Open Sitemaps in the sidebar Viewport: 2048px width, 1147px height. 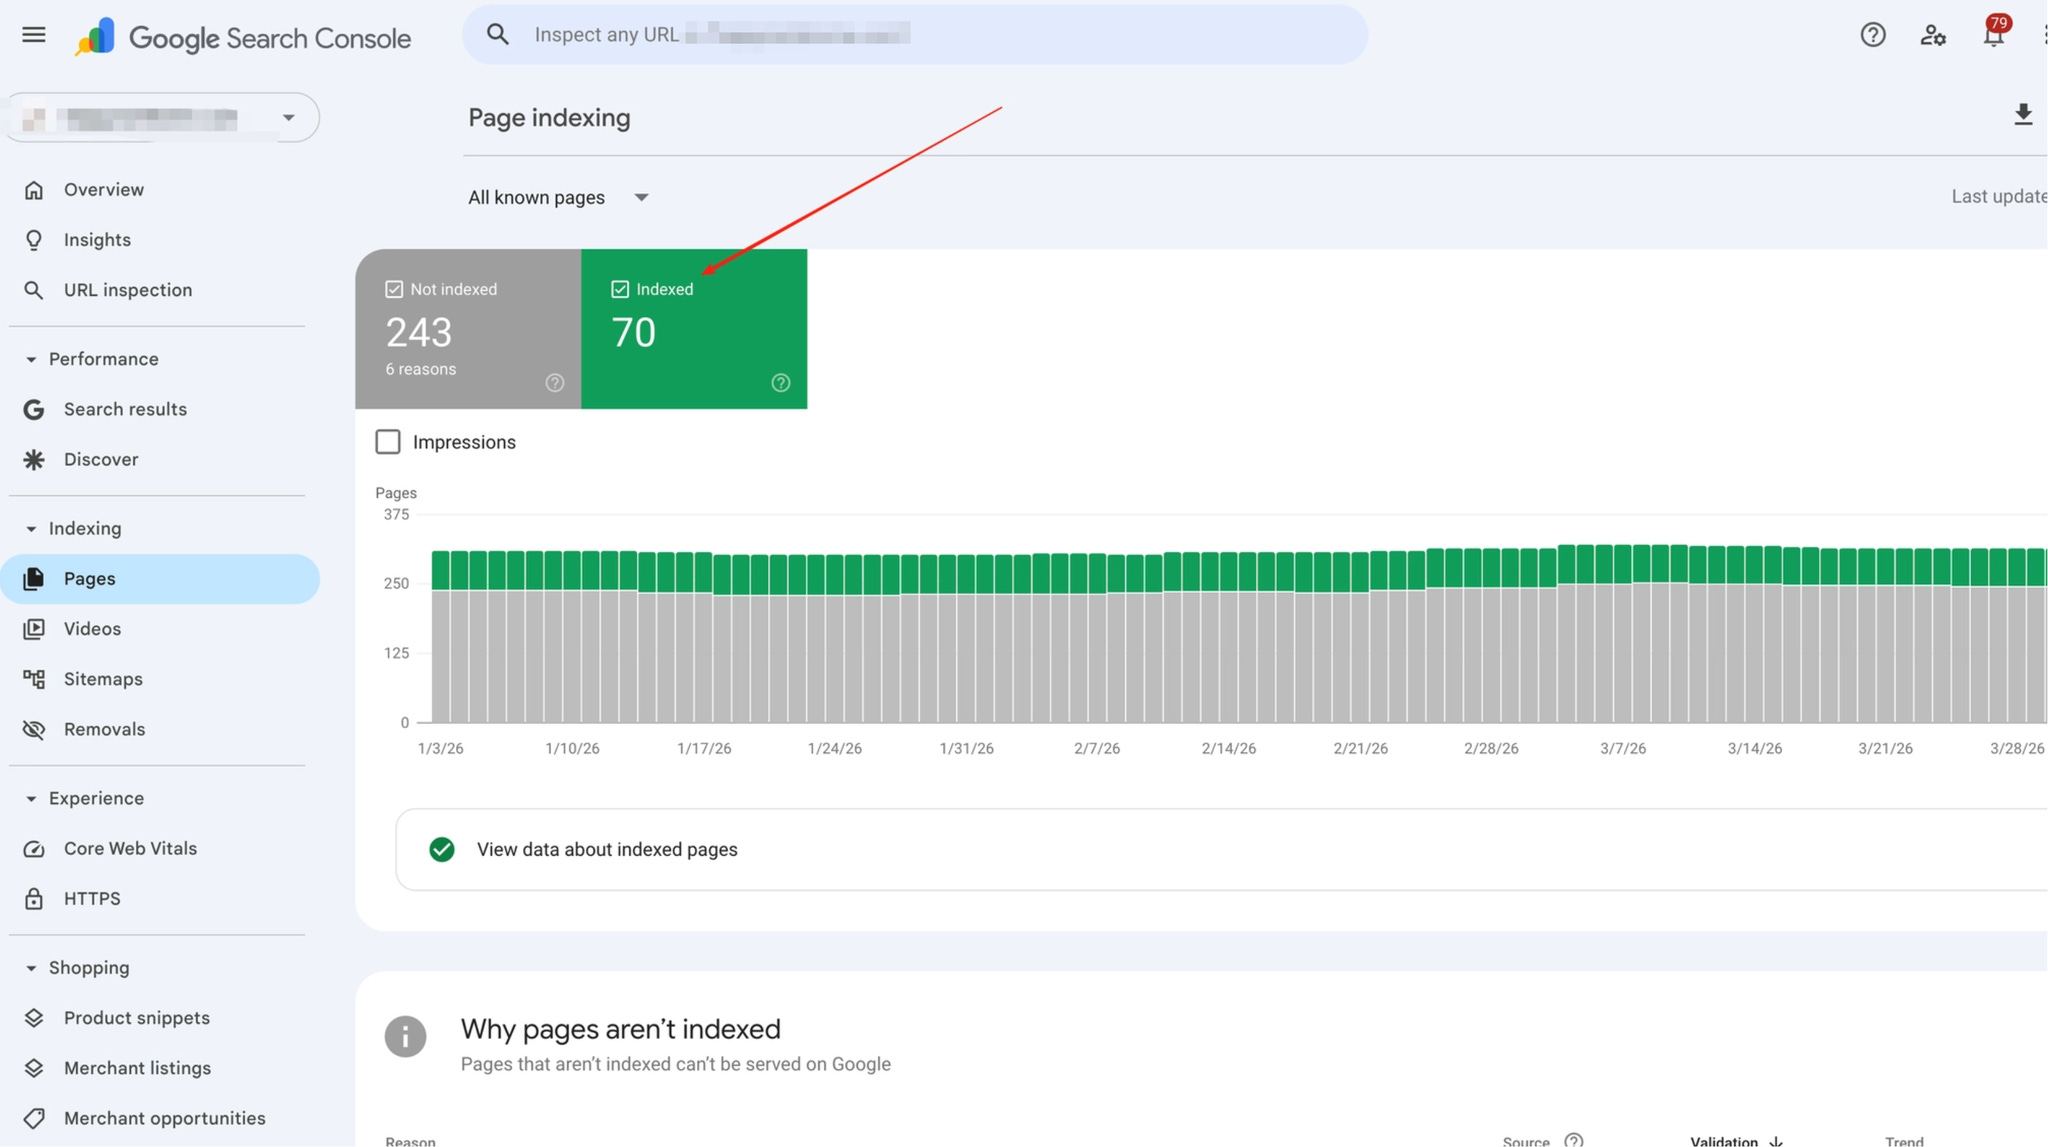(103, 679)
